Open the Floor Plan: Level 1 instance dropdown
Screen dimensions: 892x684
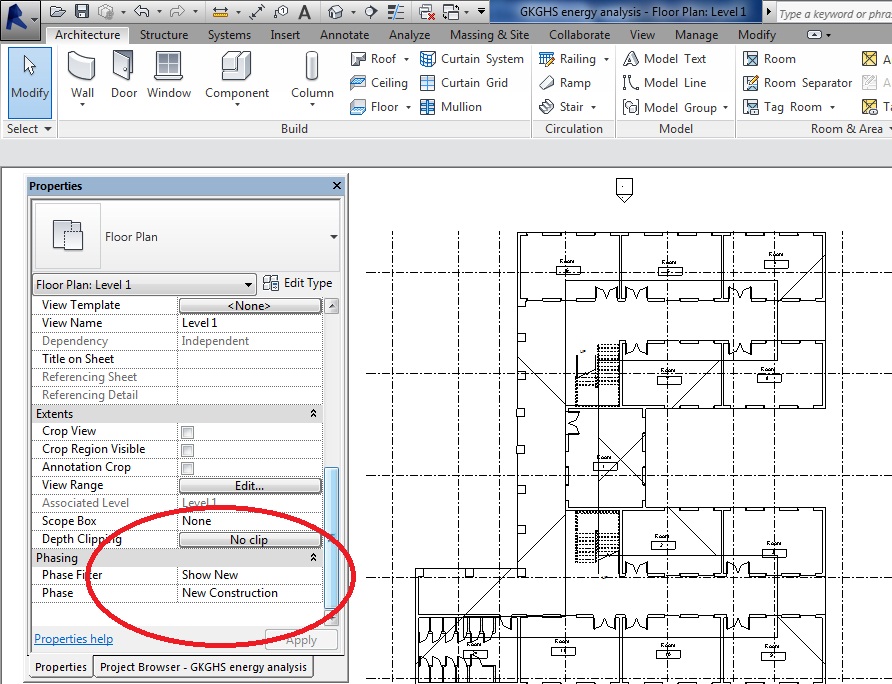[x=144, y=285]
